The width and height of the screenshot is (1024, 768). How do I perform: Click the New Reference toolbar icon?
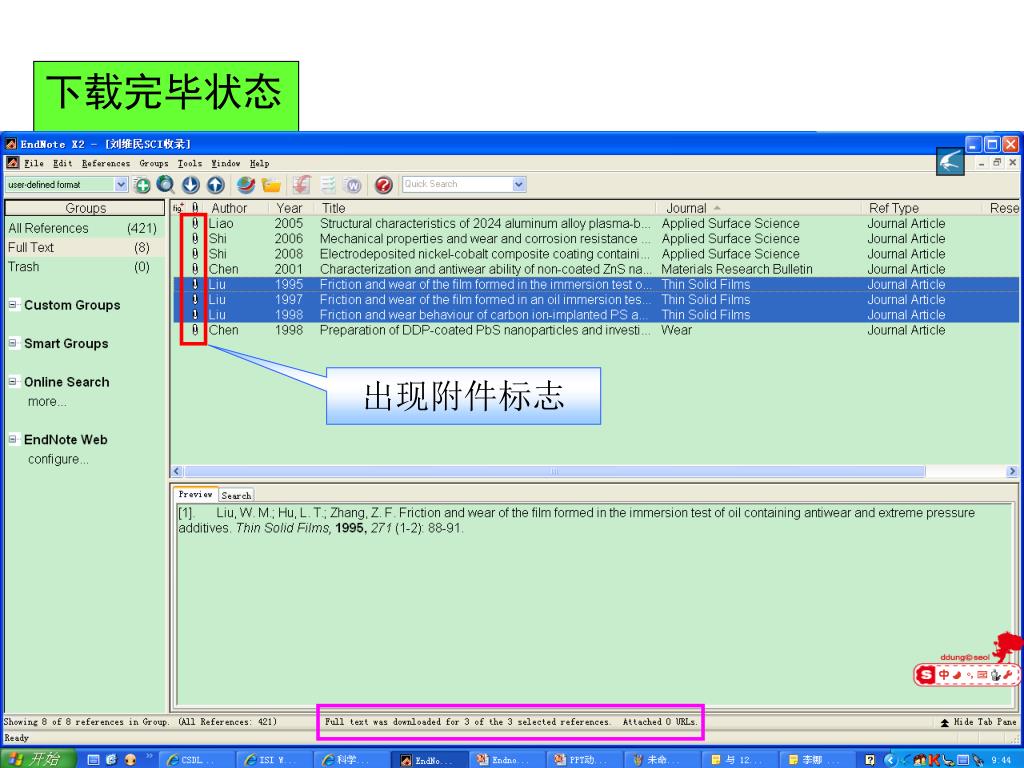142,185
